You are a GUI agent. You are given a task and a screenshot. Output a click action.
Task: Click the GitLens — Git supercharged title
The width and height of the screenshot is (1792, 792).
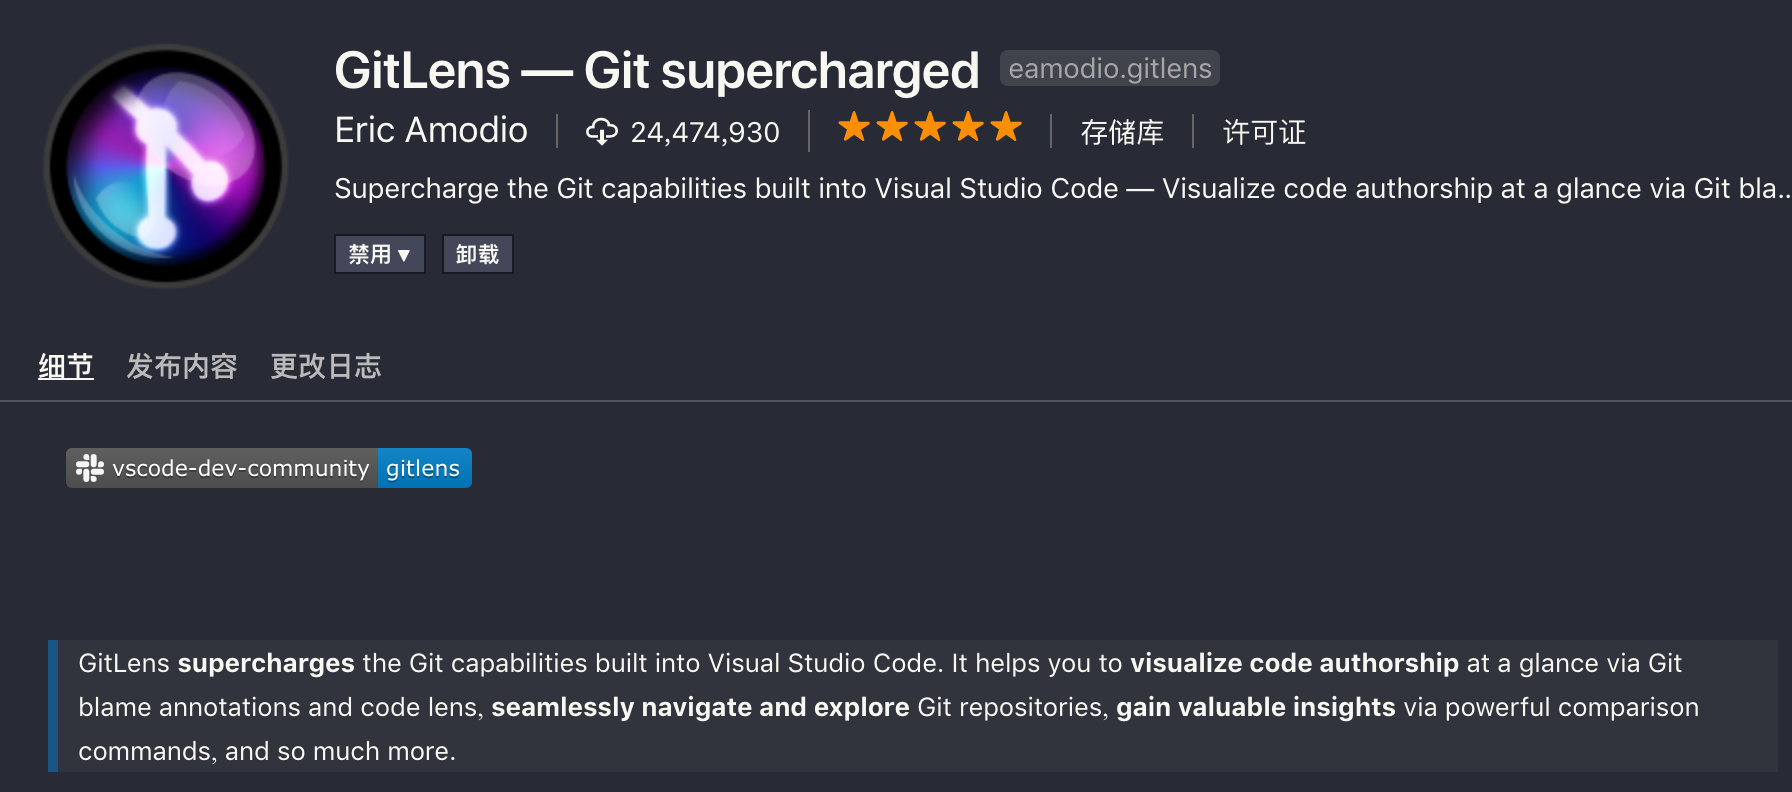click(x=657, y=70)
